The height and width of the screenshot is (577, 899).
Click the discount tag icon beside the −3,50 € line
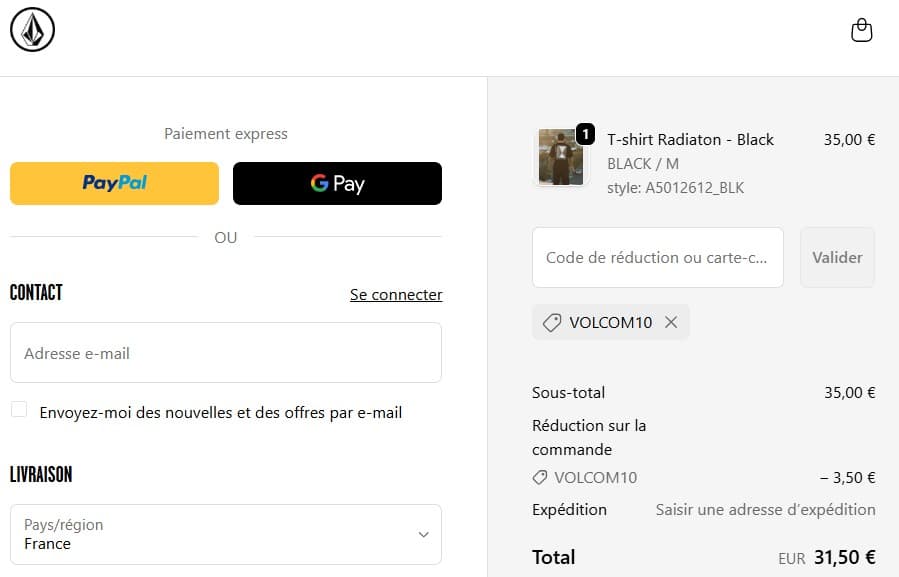tap(540, 477)
